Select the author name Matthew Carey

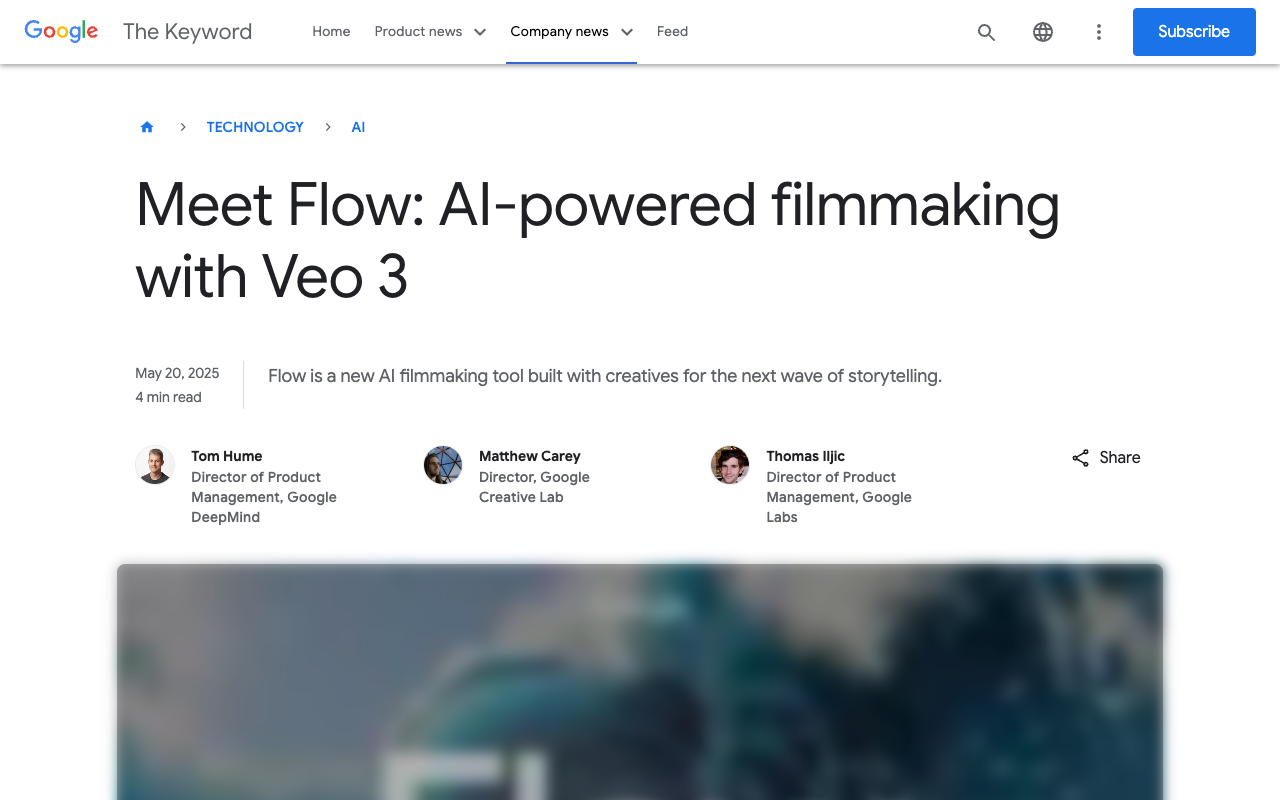[530, 456]
